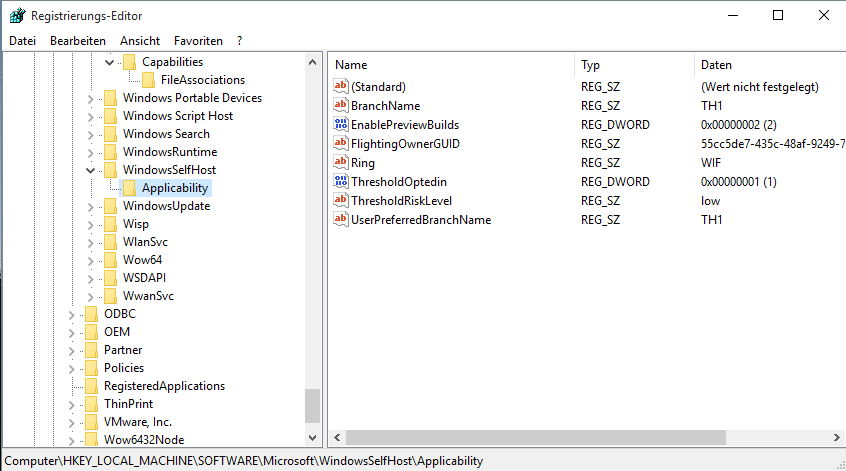The width and height of the screenshot is (846, 471).
Task: Click the ThresholdOptedin DWORD icon
Action: click(341, 181)
